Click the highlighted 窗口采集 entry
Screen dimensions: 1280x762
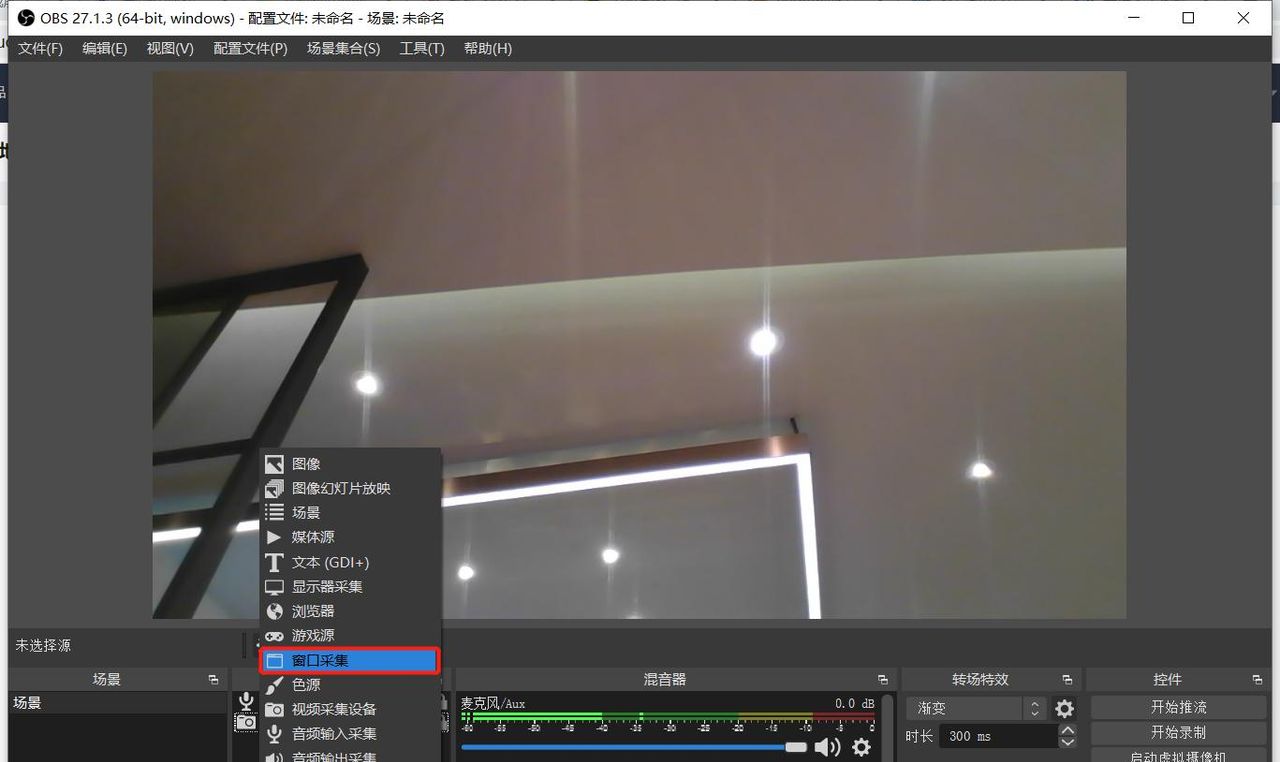click(350, 660)
